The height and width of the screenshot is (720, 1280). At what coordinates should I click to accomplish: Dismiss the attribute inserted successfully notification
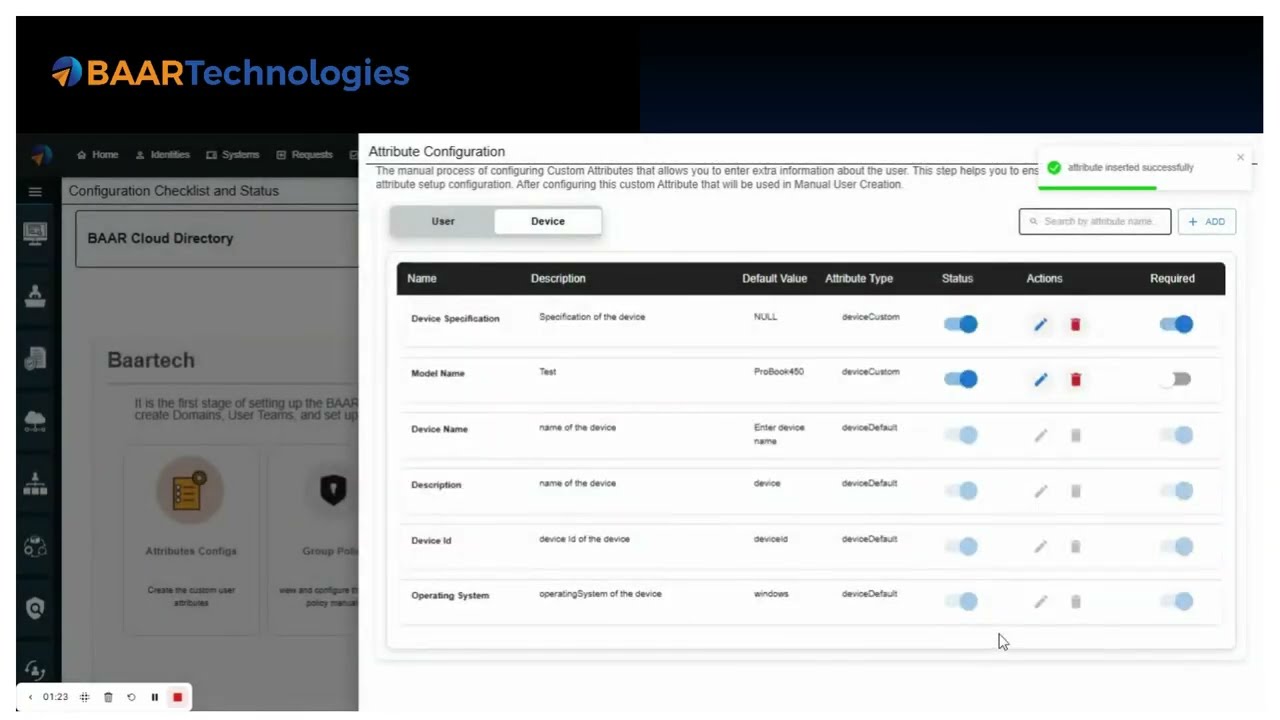click(x=1240, y=157)
